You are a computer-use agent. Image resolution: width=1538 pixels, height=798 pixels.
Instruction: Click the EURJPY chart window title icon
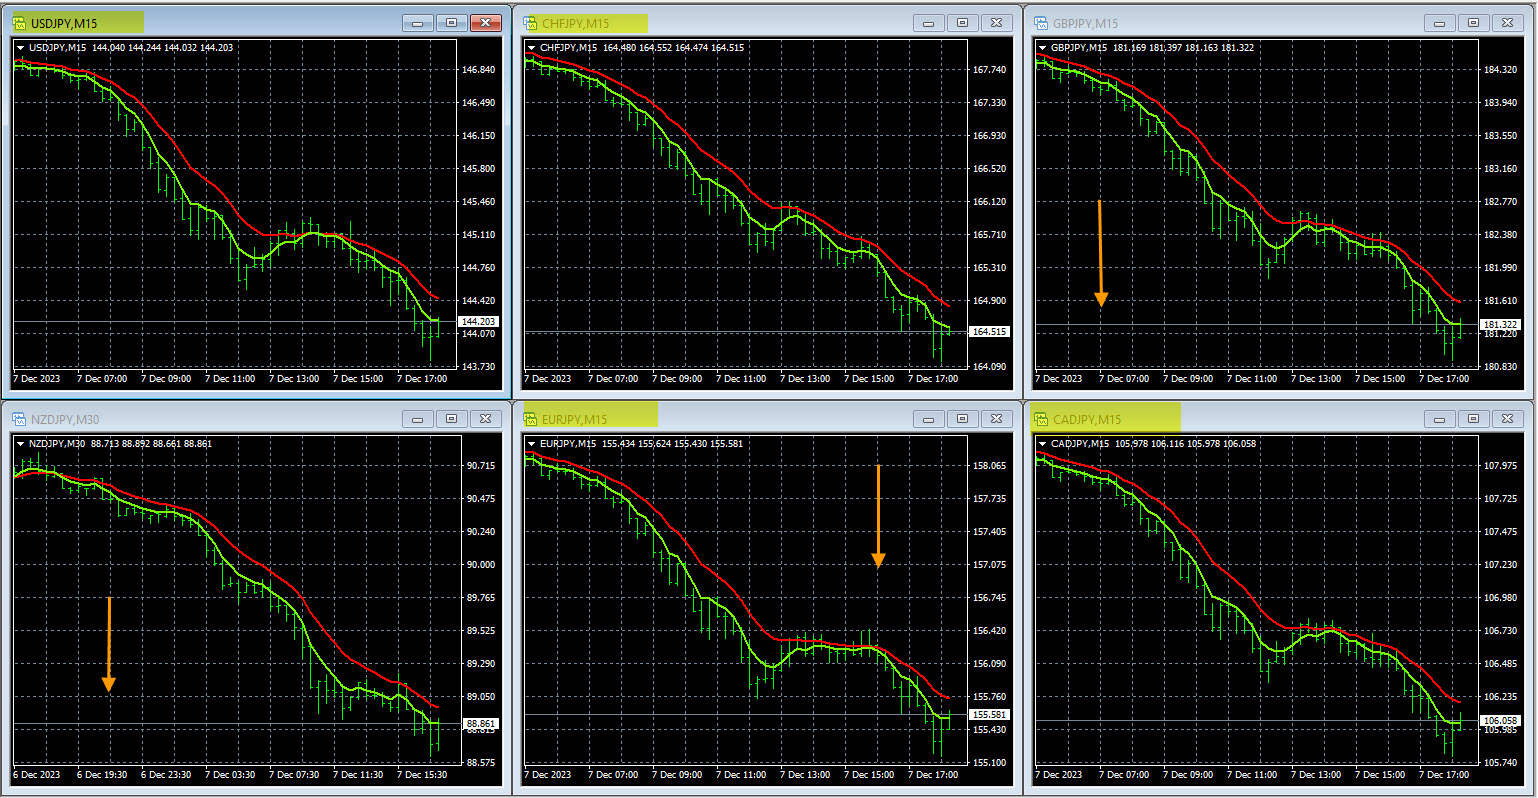click(530, 419)
